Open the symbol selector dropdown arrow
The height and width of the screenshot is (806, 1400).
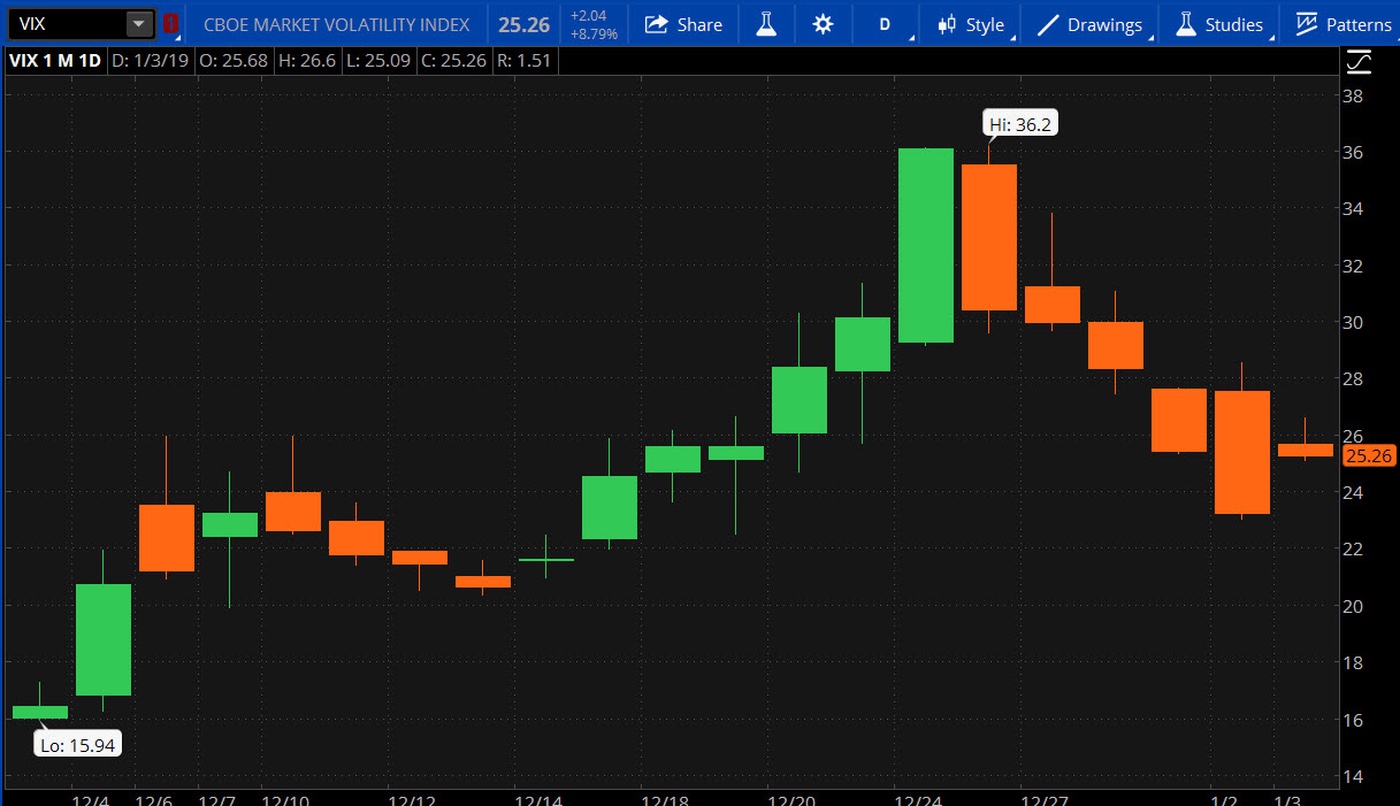[140, 24]
